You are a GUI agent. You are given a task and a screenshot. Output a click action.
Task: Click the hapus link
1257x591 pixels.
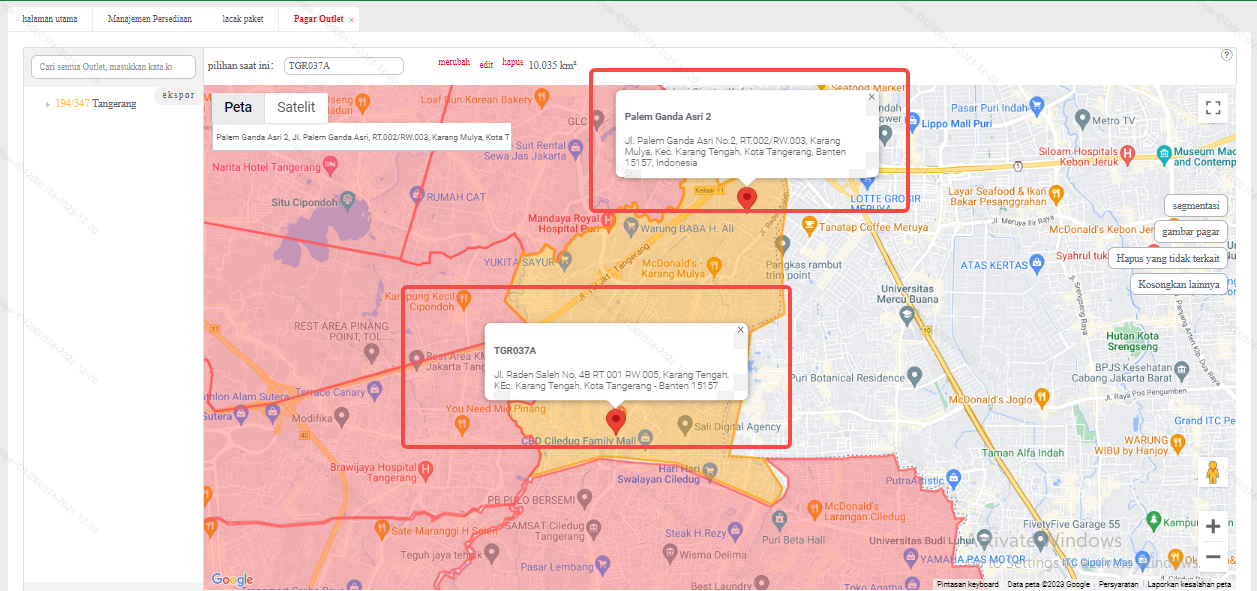(x=512, y=62)
